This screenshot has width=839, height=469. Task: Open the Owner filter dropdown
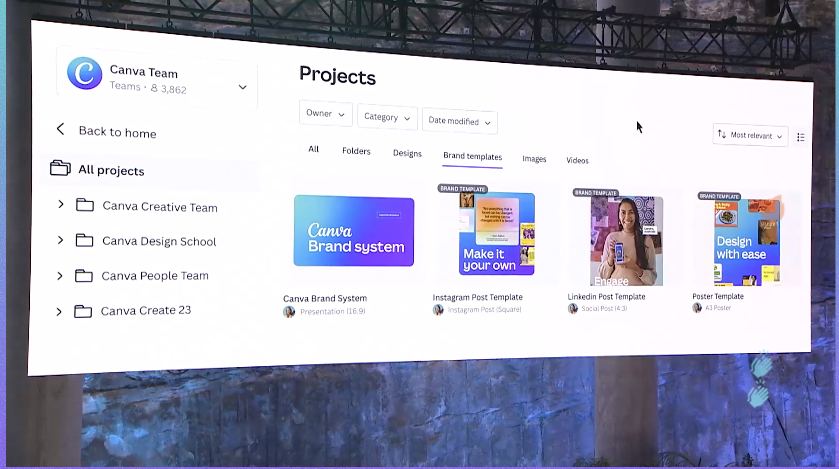(325, 114)
